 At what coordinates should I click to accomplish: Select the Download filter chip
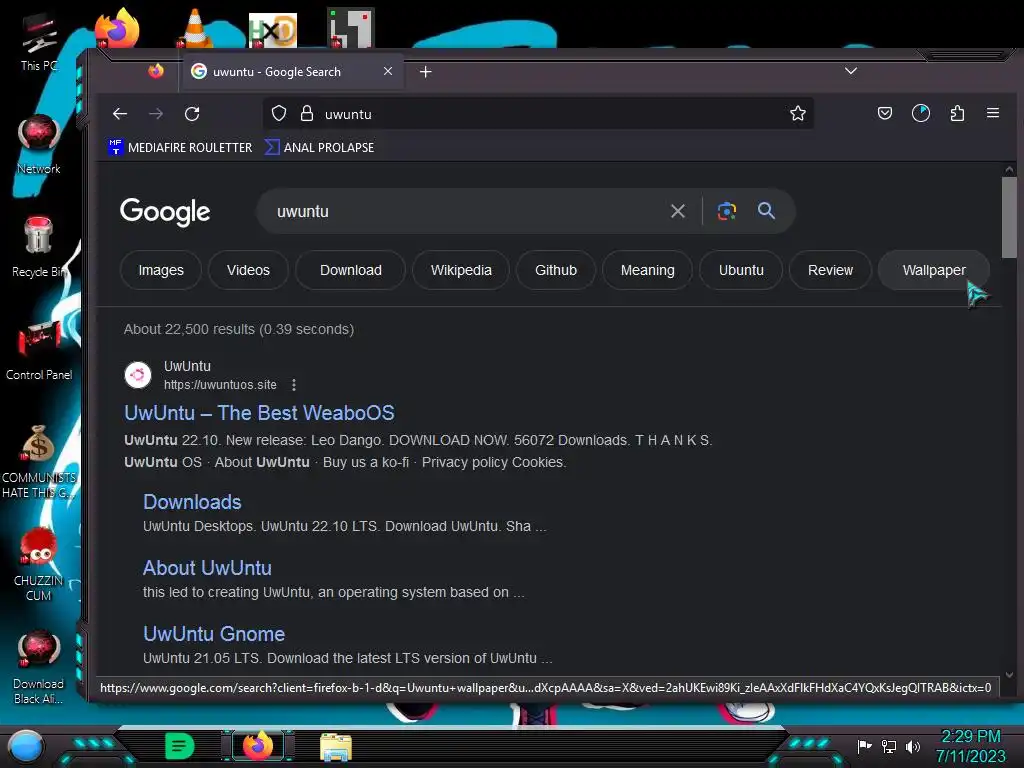[x=351, y=270]
